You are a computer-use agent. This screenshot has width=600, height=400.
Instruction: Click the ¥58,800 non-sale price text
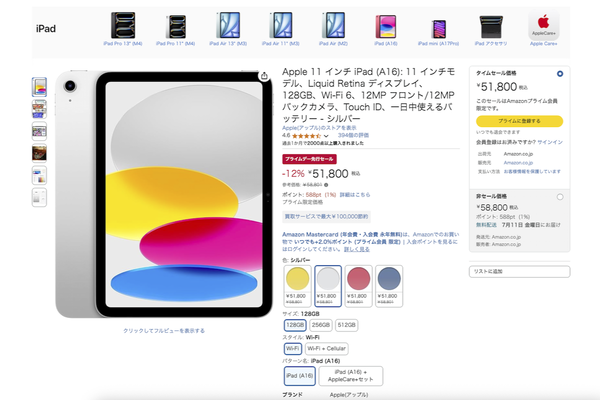494,208
